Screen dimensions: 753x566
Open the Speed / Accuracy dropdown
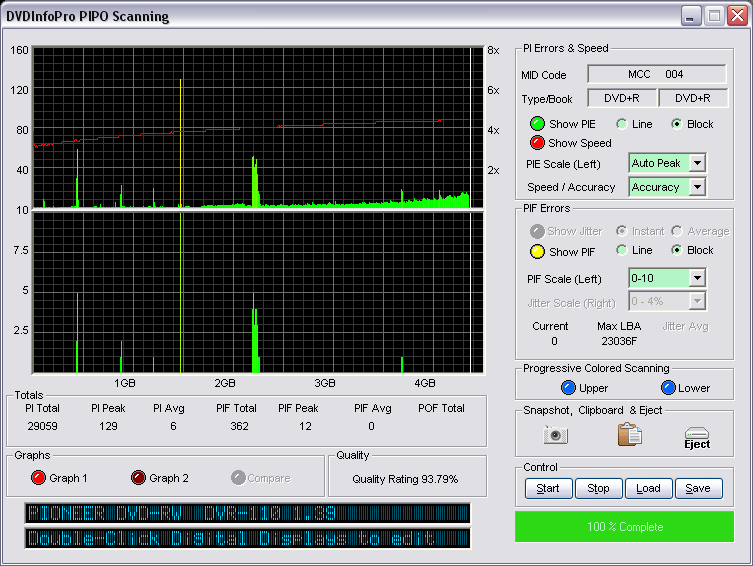[x=697, y=187]
